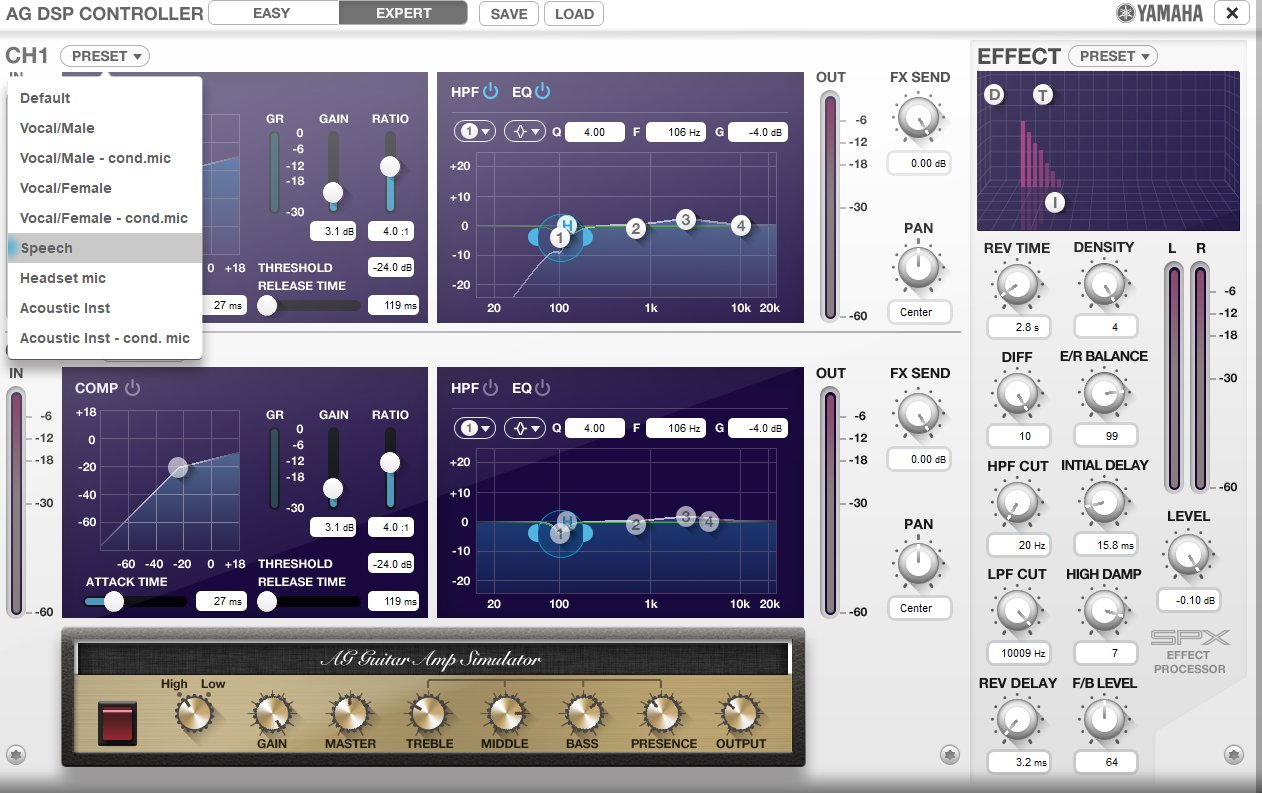Click CH1 EQ node 3

685,219
